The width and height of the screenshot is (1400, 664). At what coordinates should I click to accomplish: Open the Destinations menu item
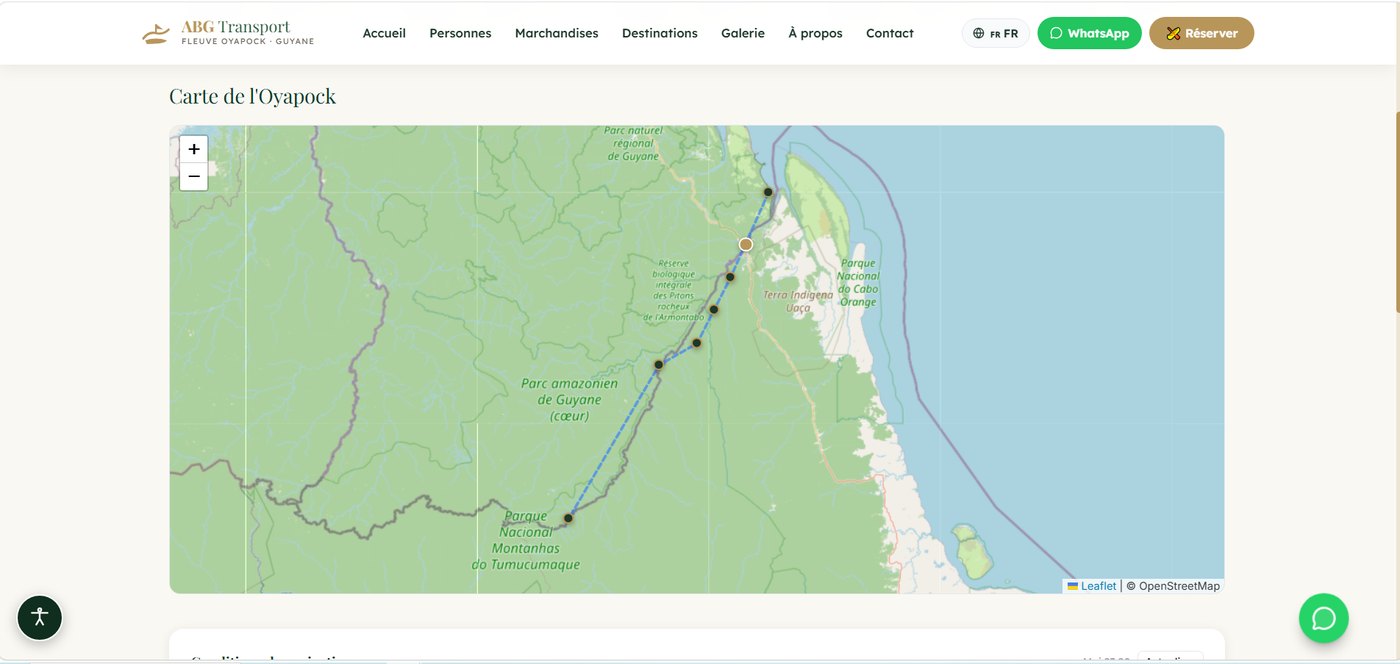pyautogui.click(x=660, y=33)
